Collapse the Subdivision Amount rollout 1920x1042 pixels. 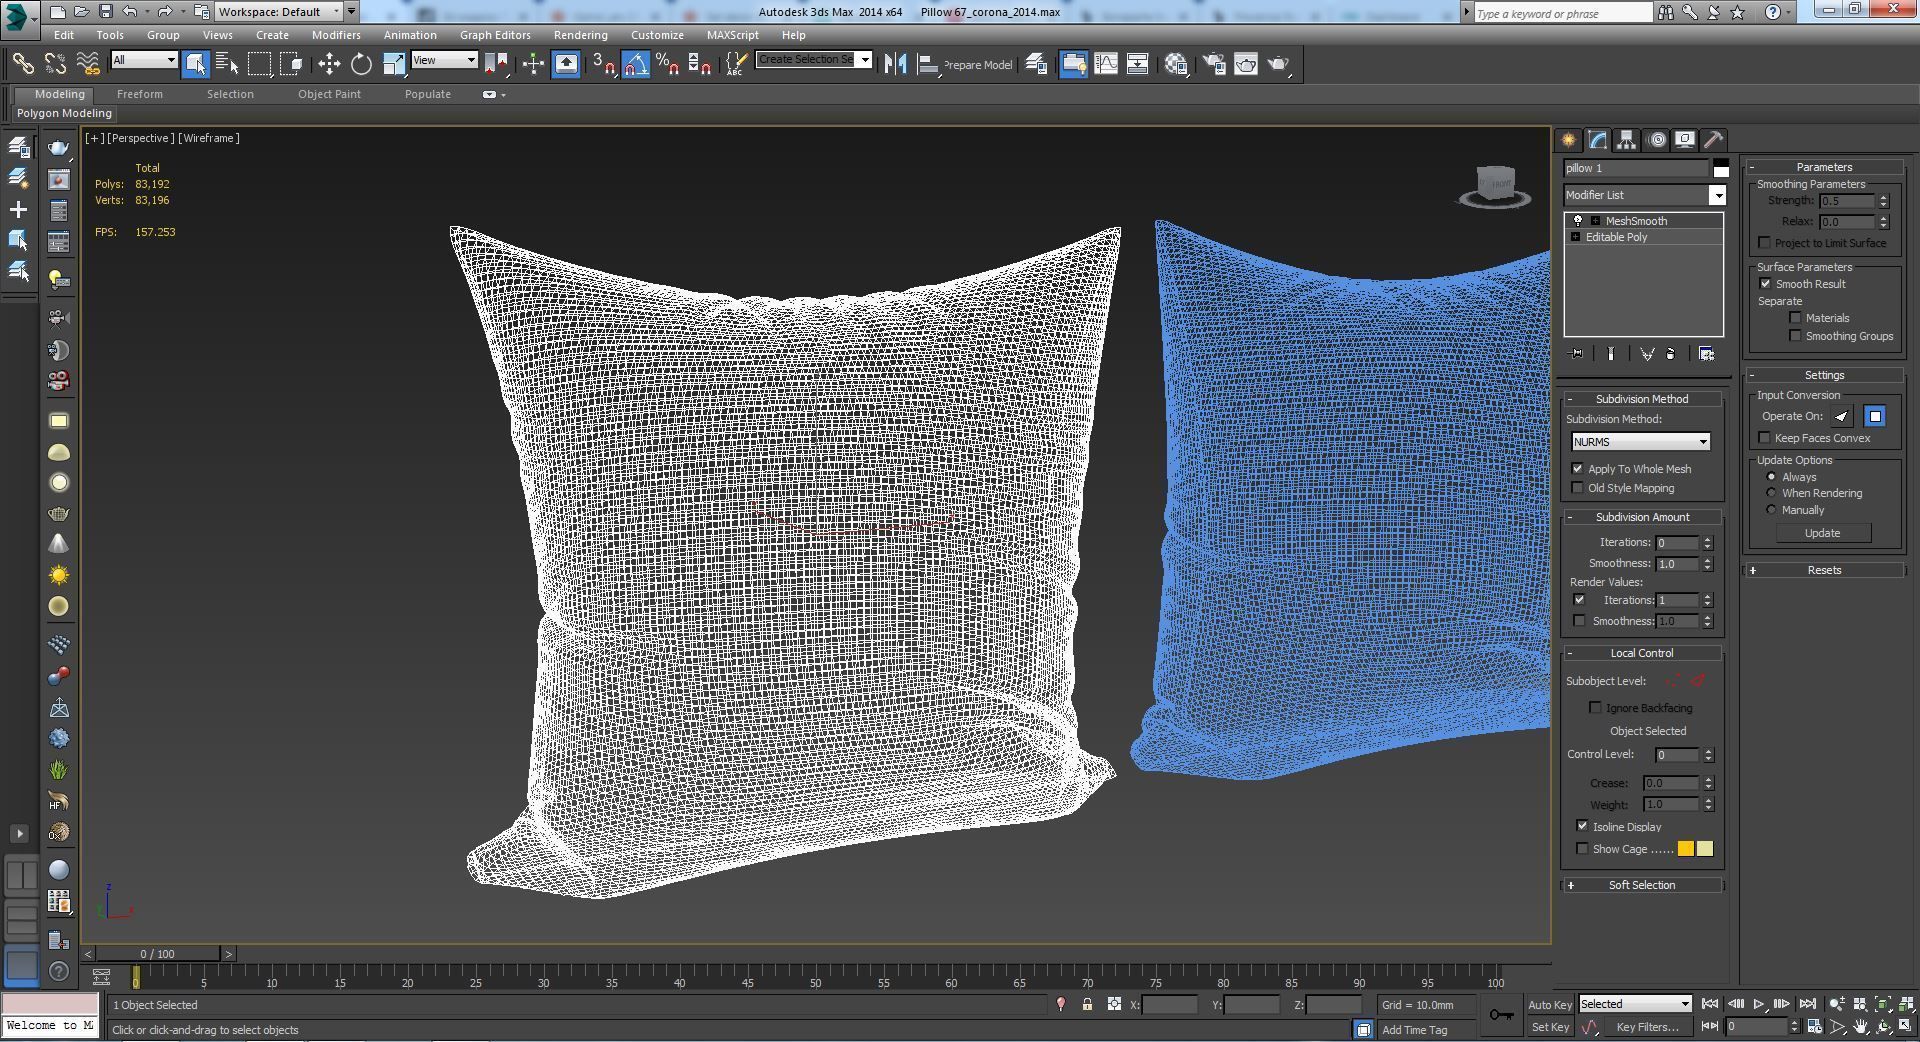tap(1642, 517)
